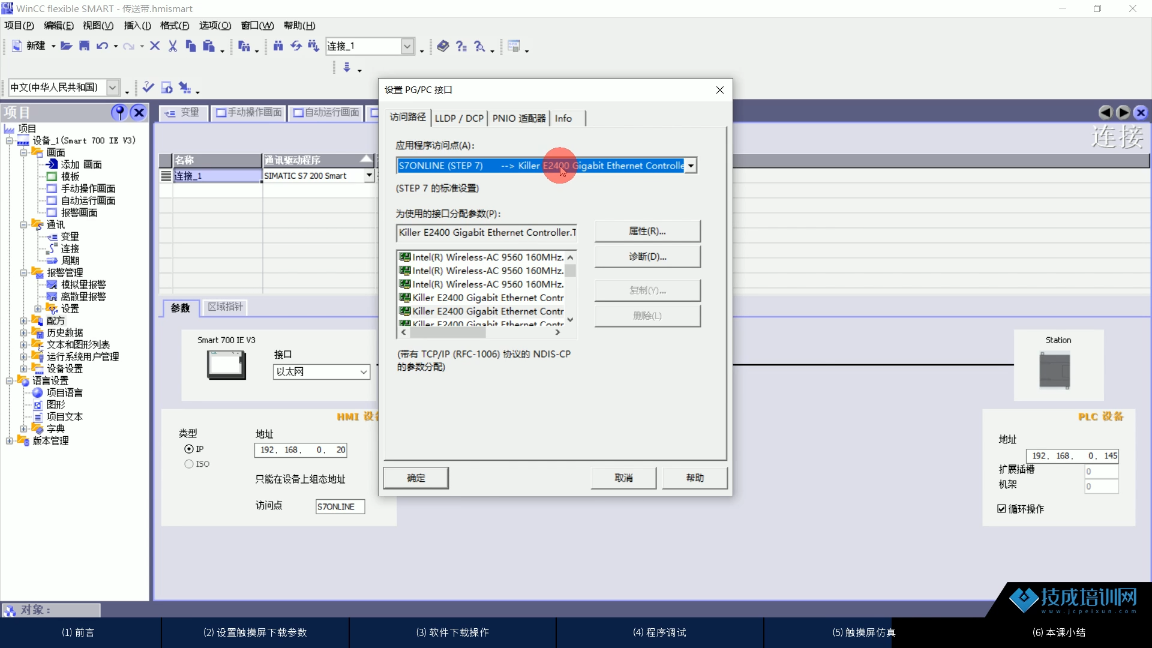The image size is (1152, 648).
Task: Click the HMI 访问点 S7ONLINE field
Action: tap(340, 506)
